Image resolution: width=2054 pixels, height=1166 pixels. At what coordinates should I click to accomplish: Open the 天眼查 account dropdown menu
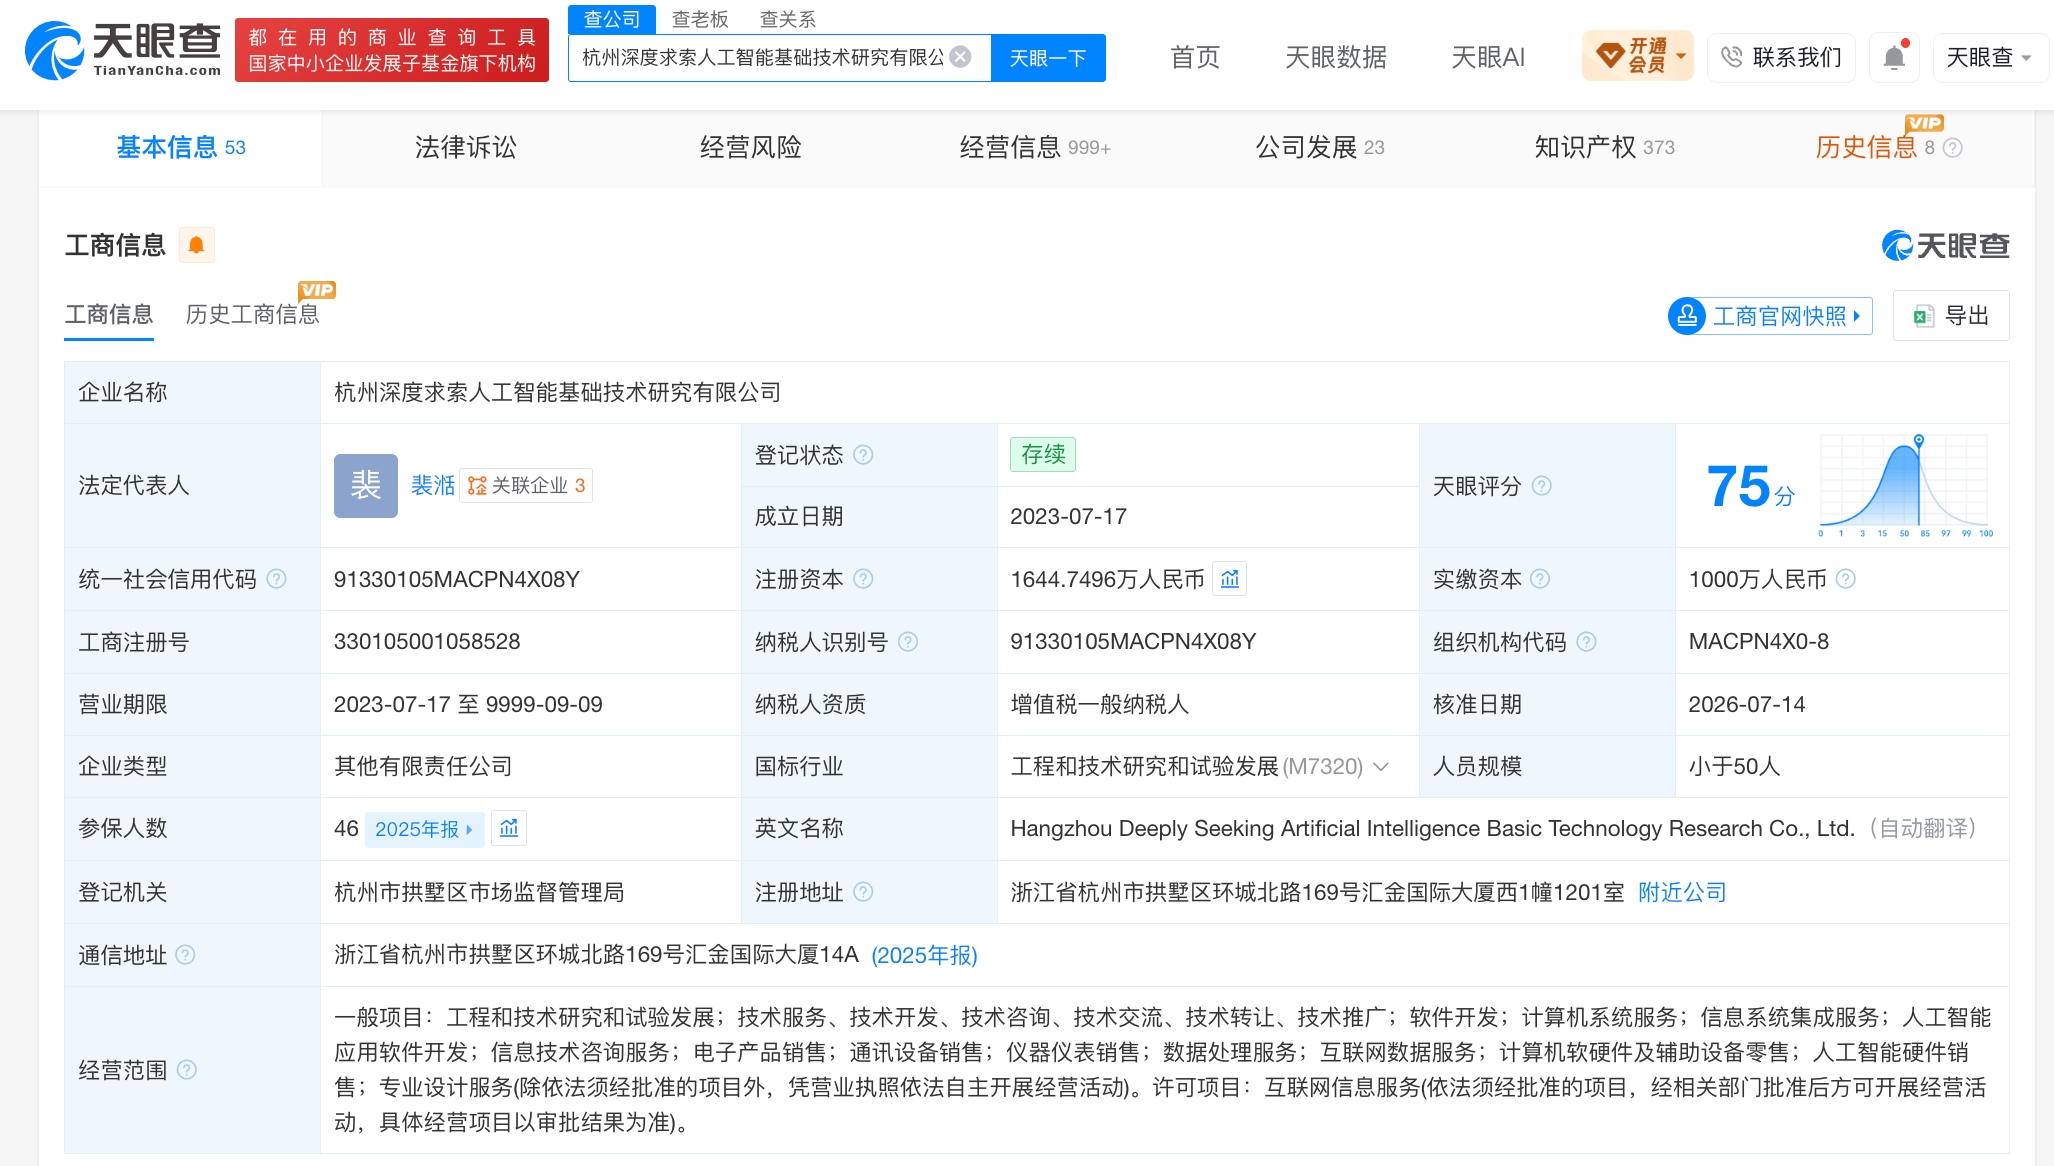coord(1989,57)
